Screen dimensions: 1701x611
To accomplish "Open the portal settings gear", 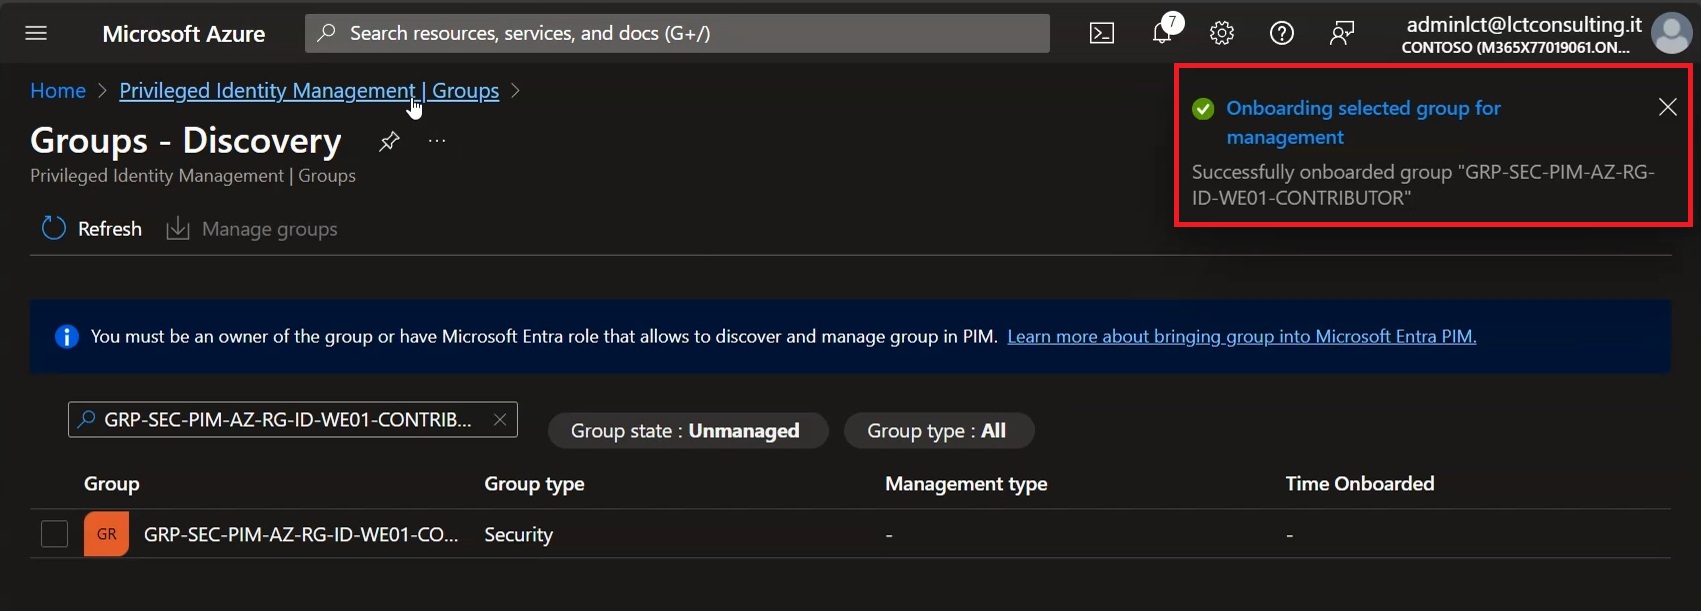I will coord(1222,33).
